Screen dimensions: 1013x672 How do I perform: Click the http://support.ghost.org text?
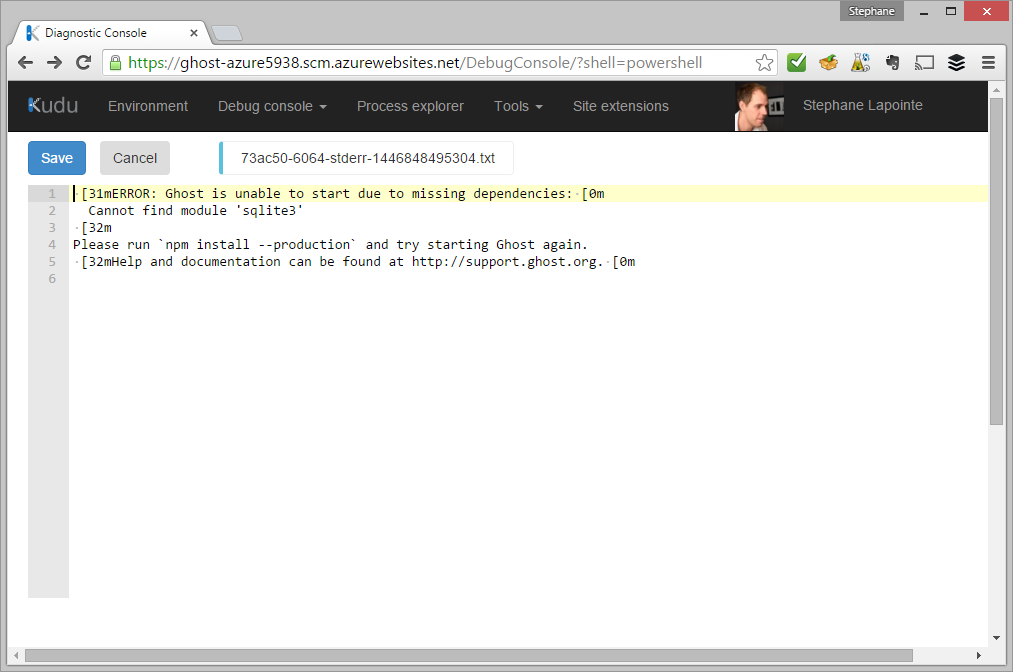point(503,262)
